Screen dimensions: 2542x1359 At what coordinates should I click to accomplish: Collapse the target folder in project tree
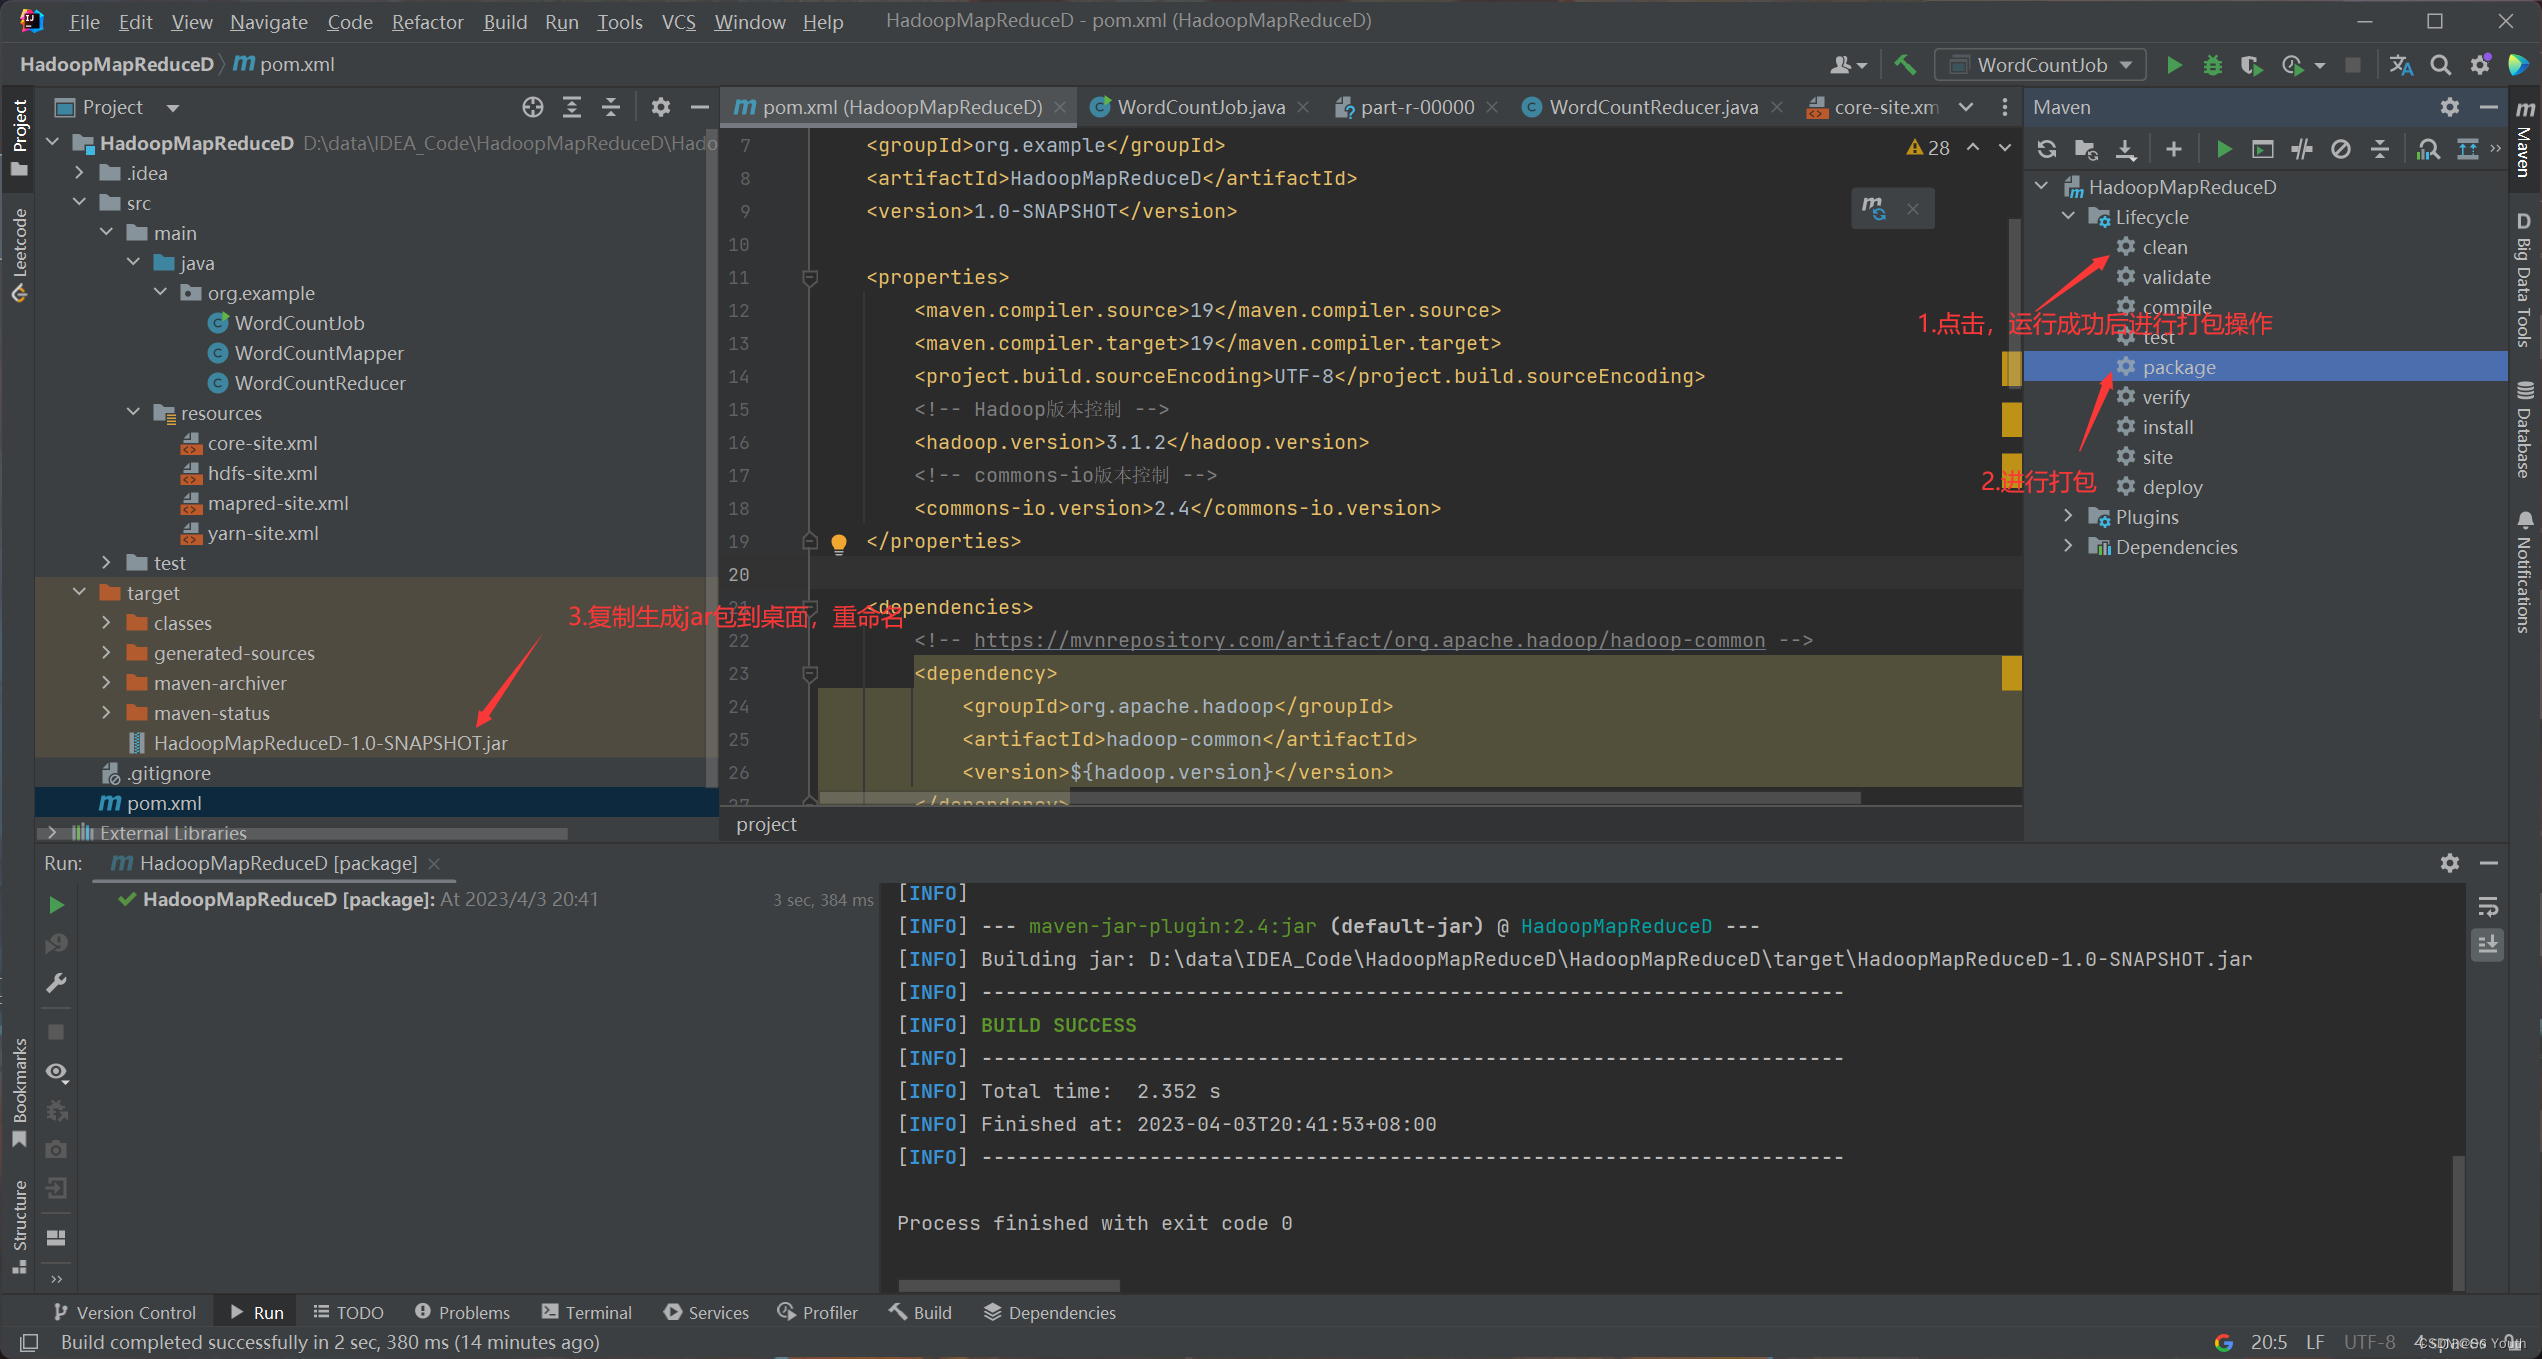click(x=79, y=593)
